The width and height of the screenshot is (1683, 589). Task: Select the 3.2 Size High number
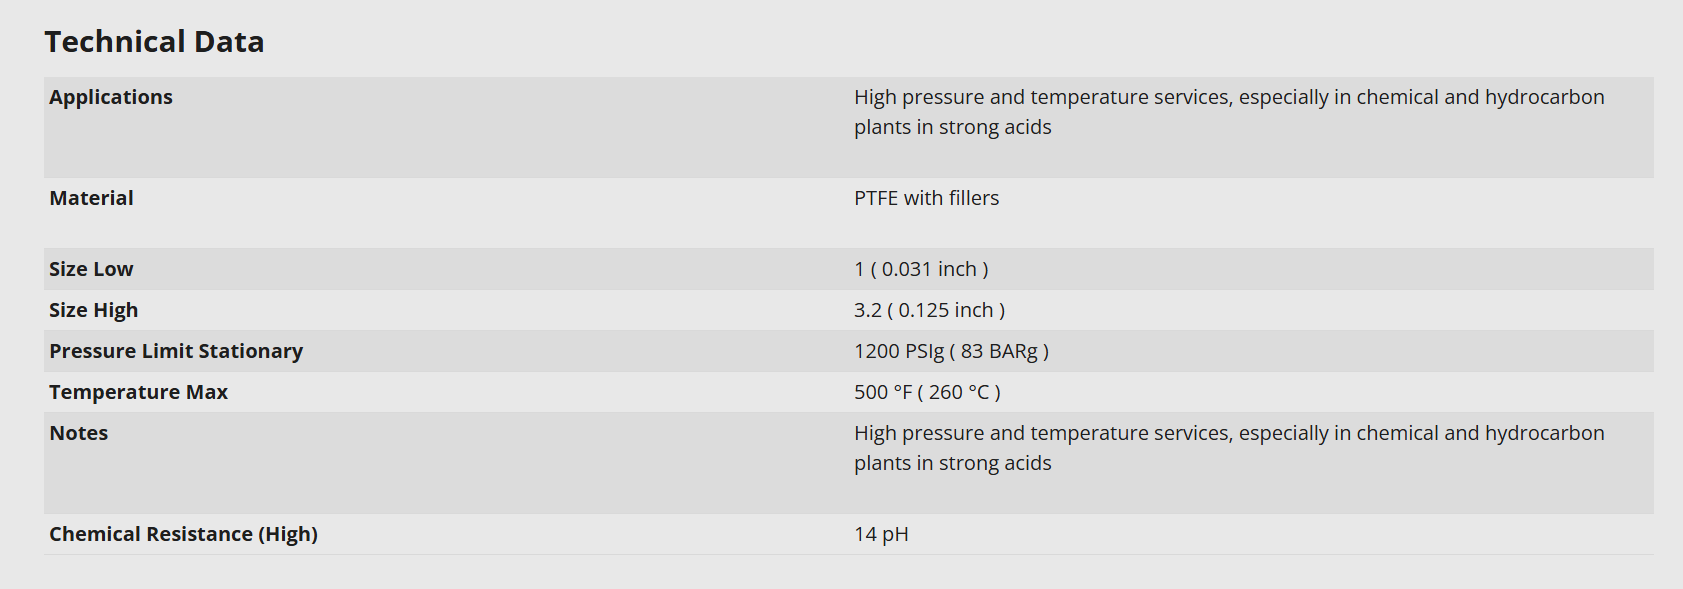pyautogui.click(x=867, y=310)
